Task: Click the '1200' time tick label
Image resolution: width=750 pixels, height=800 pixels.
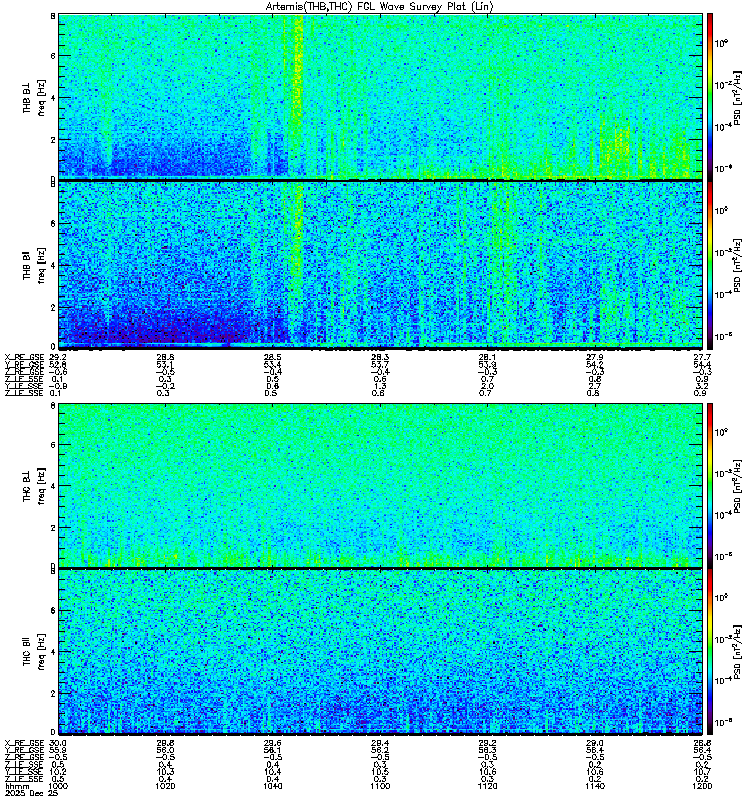Action: click(x=702, y=786)
